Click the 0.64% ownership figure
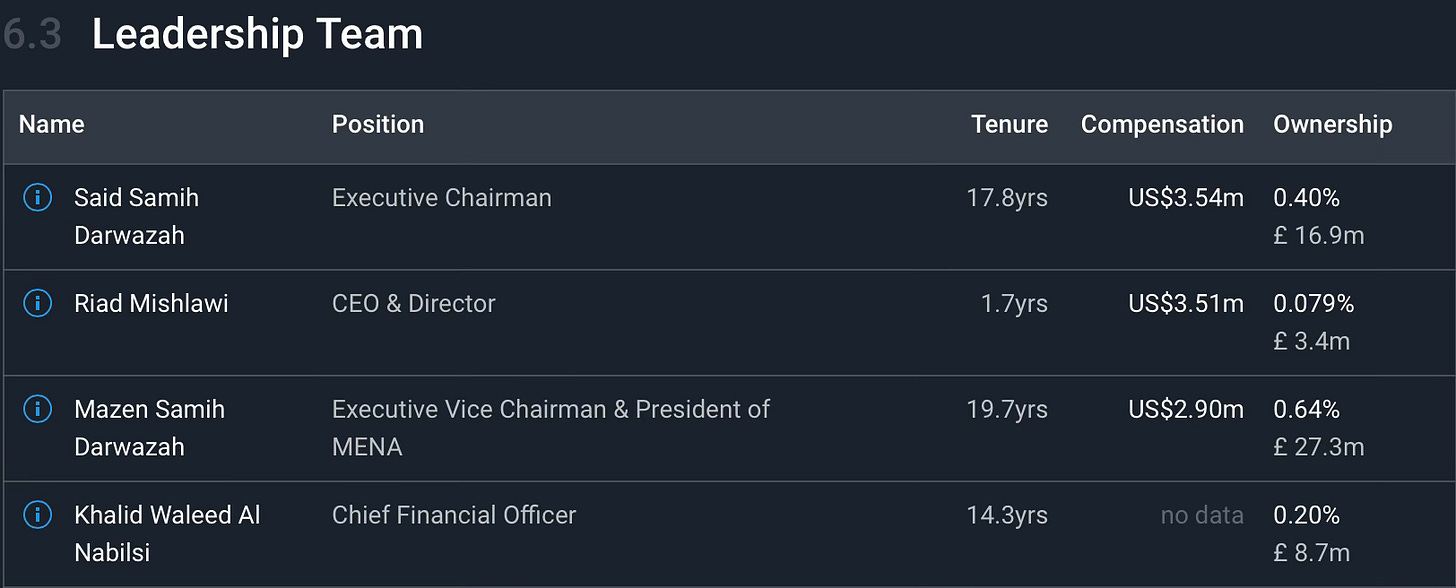The image size is (1456, 588). [1306, 409]
